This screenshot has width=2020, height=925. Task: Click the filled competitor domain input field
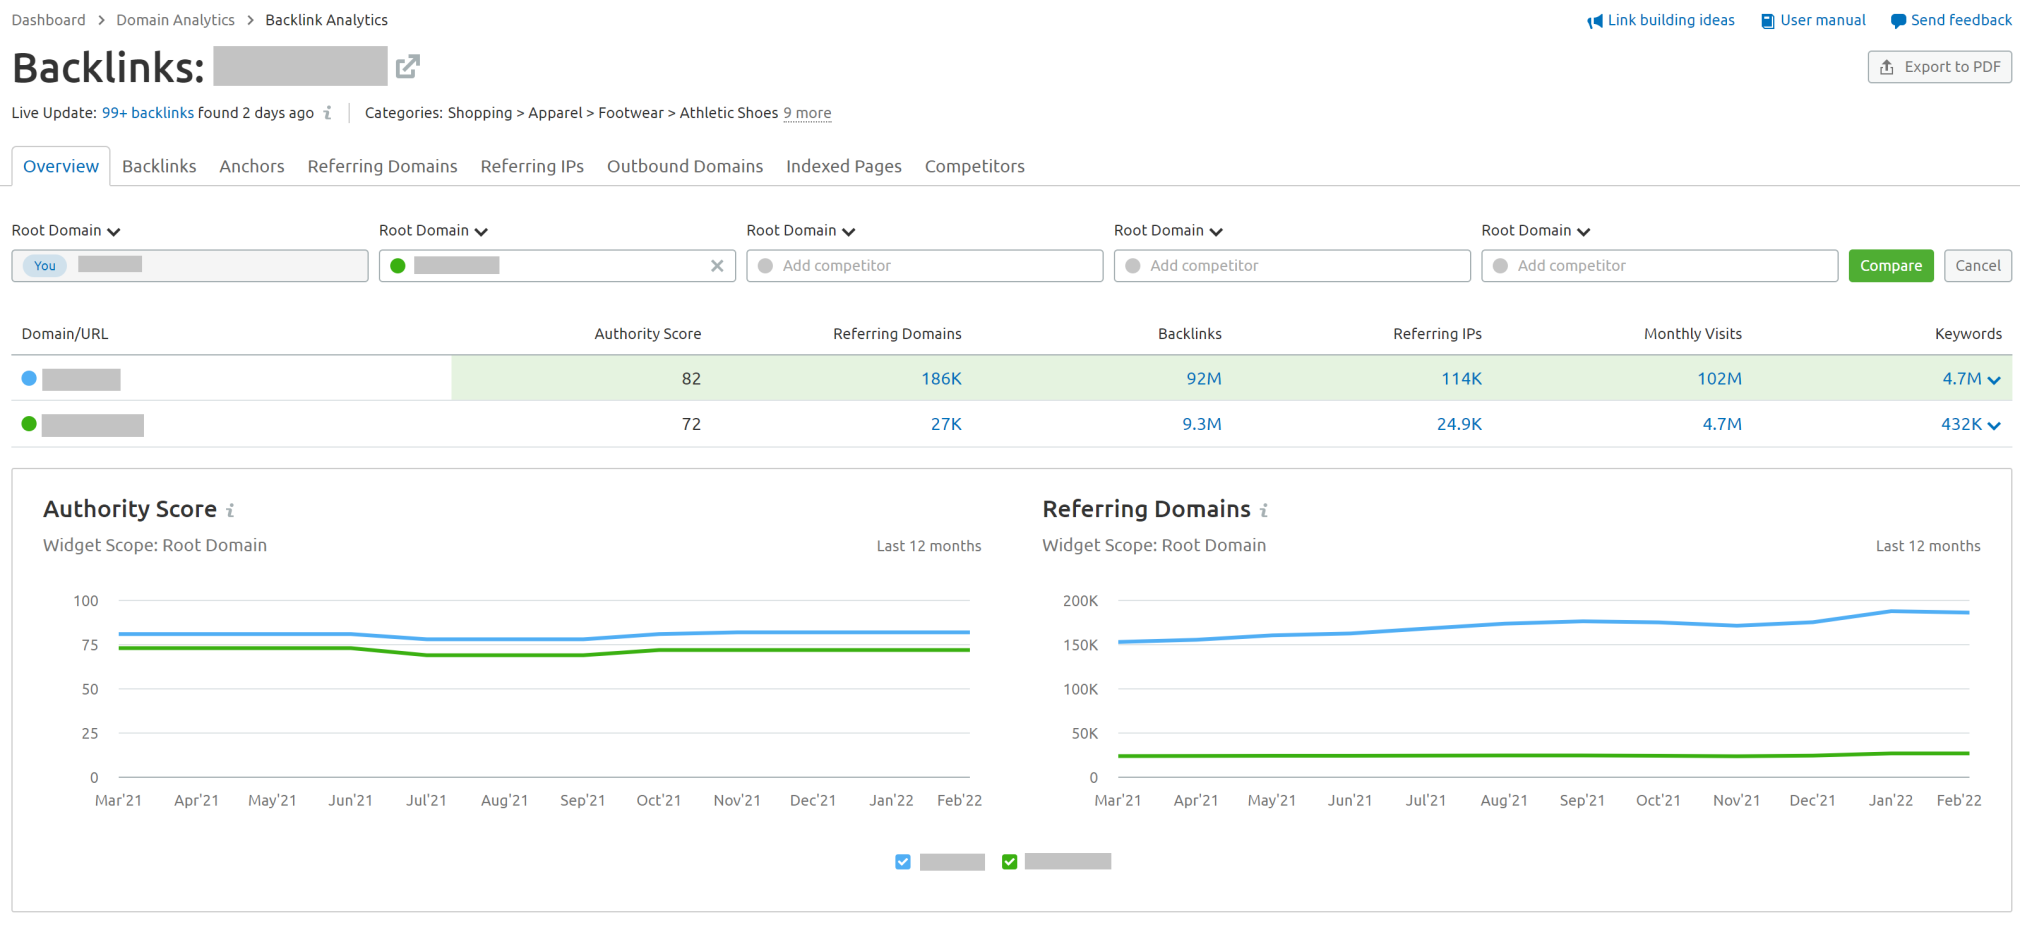click(557, 266)
